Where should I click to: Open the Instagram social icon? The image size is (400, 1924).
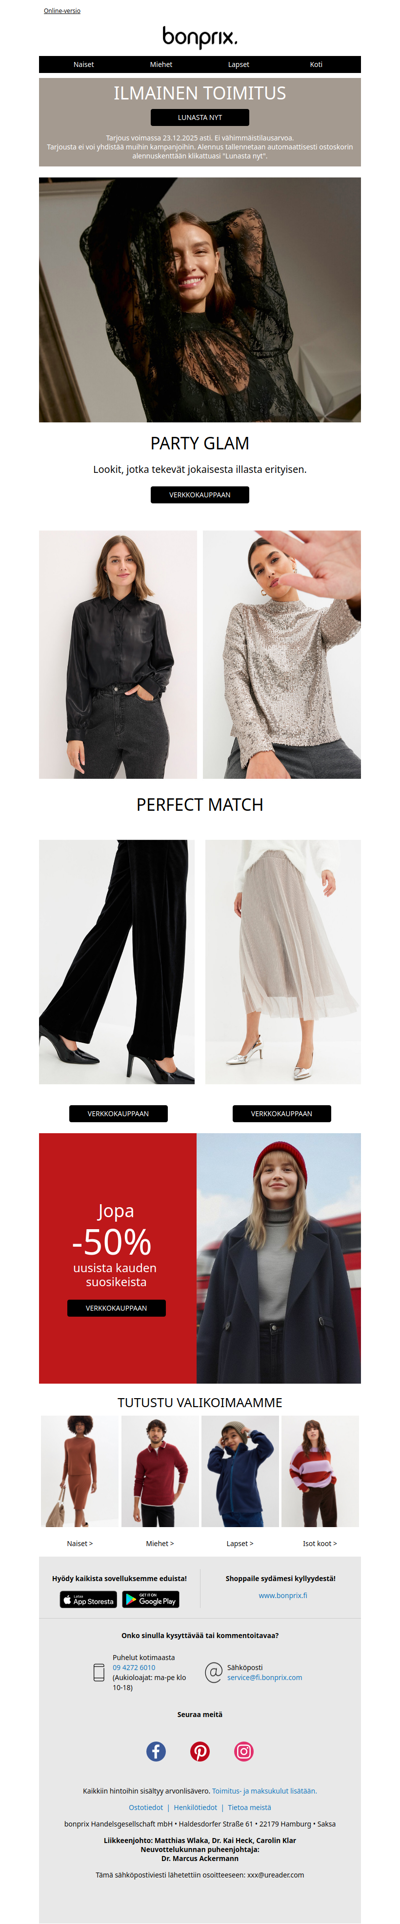click(244, 1751)
